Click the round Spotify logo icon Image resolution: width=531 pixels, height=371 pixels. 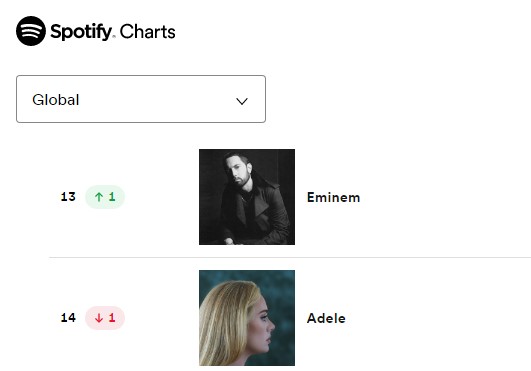31,31
